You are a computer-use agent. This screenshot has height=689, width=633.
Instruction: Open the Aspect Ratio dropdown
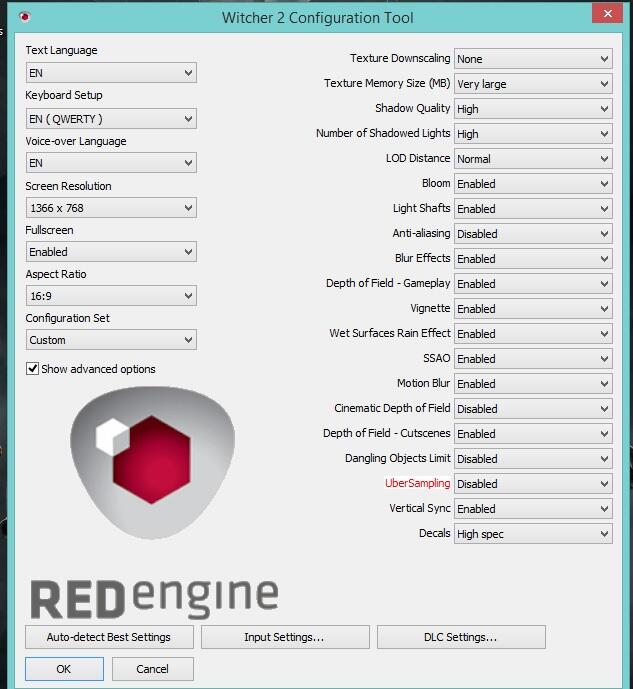111,296
